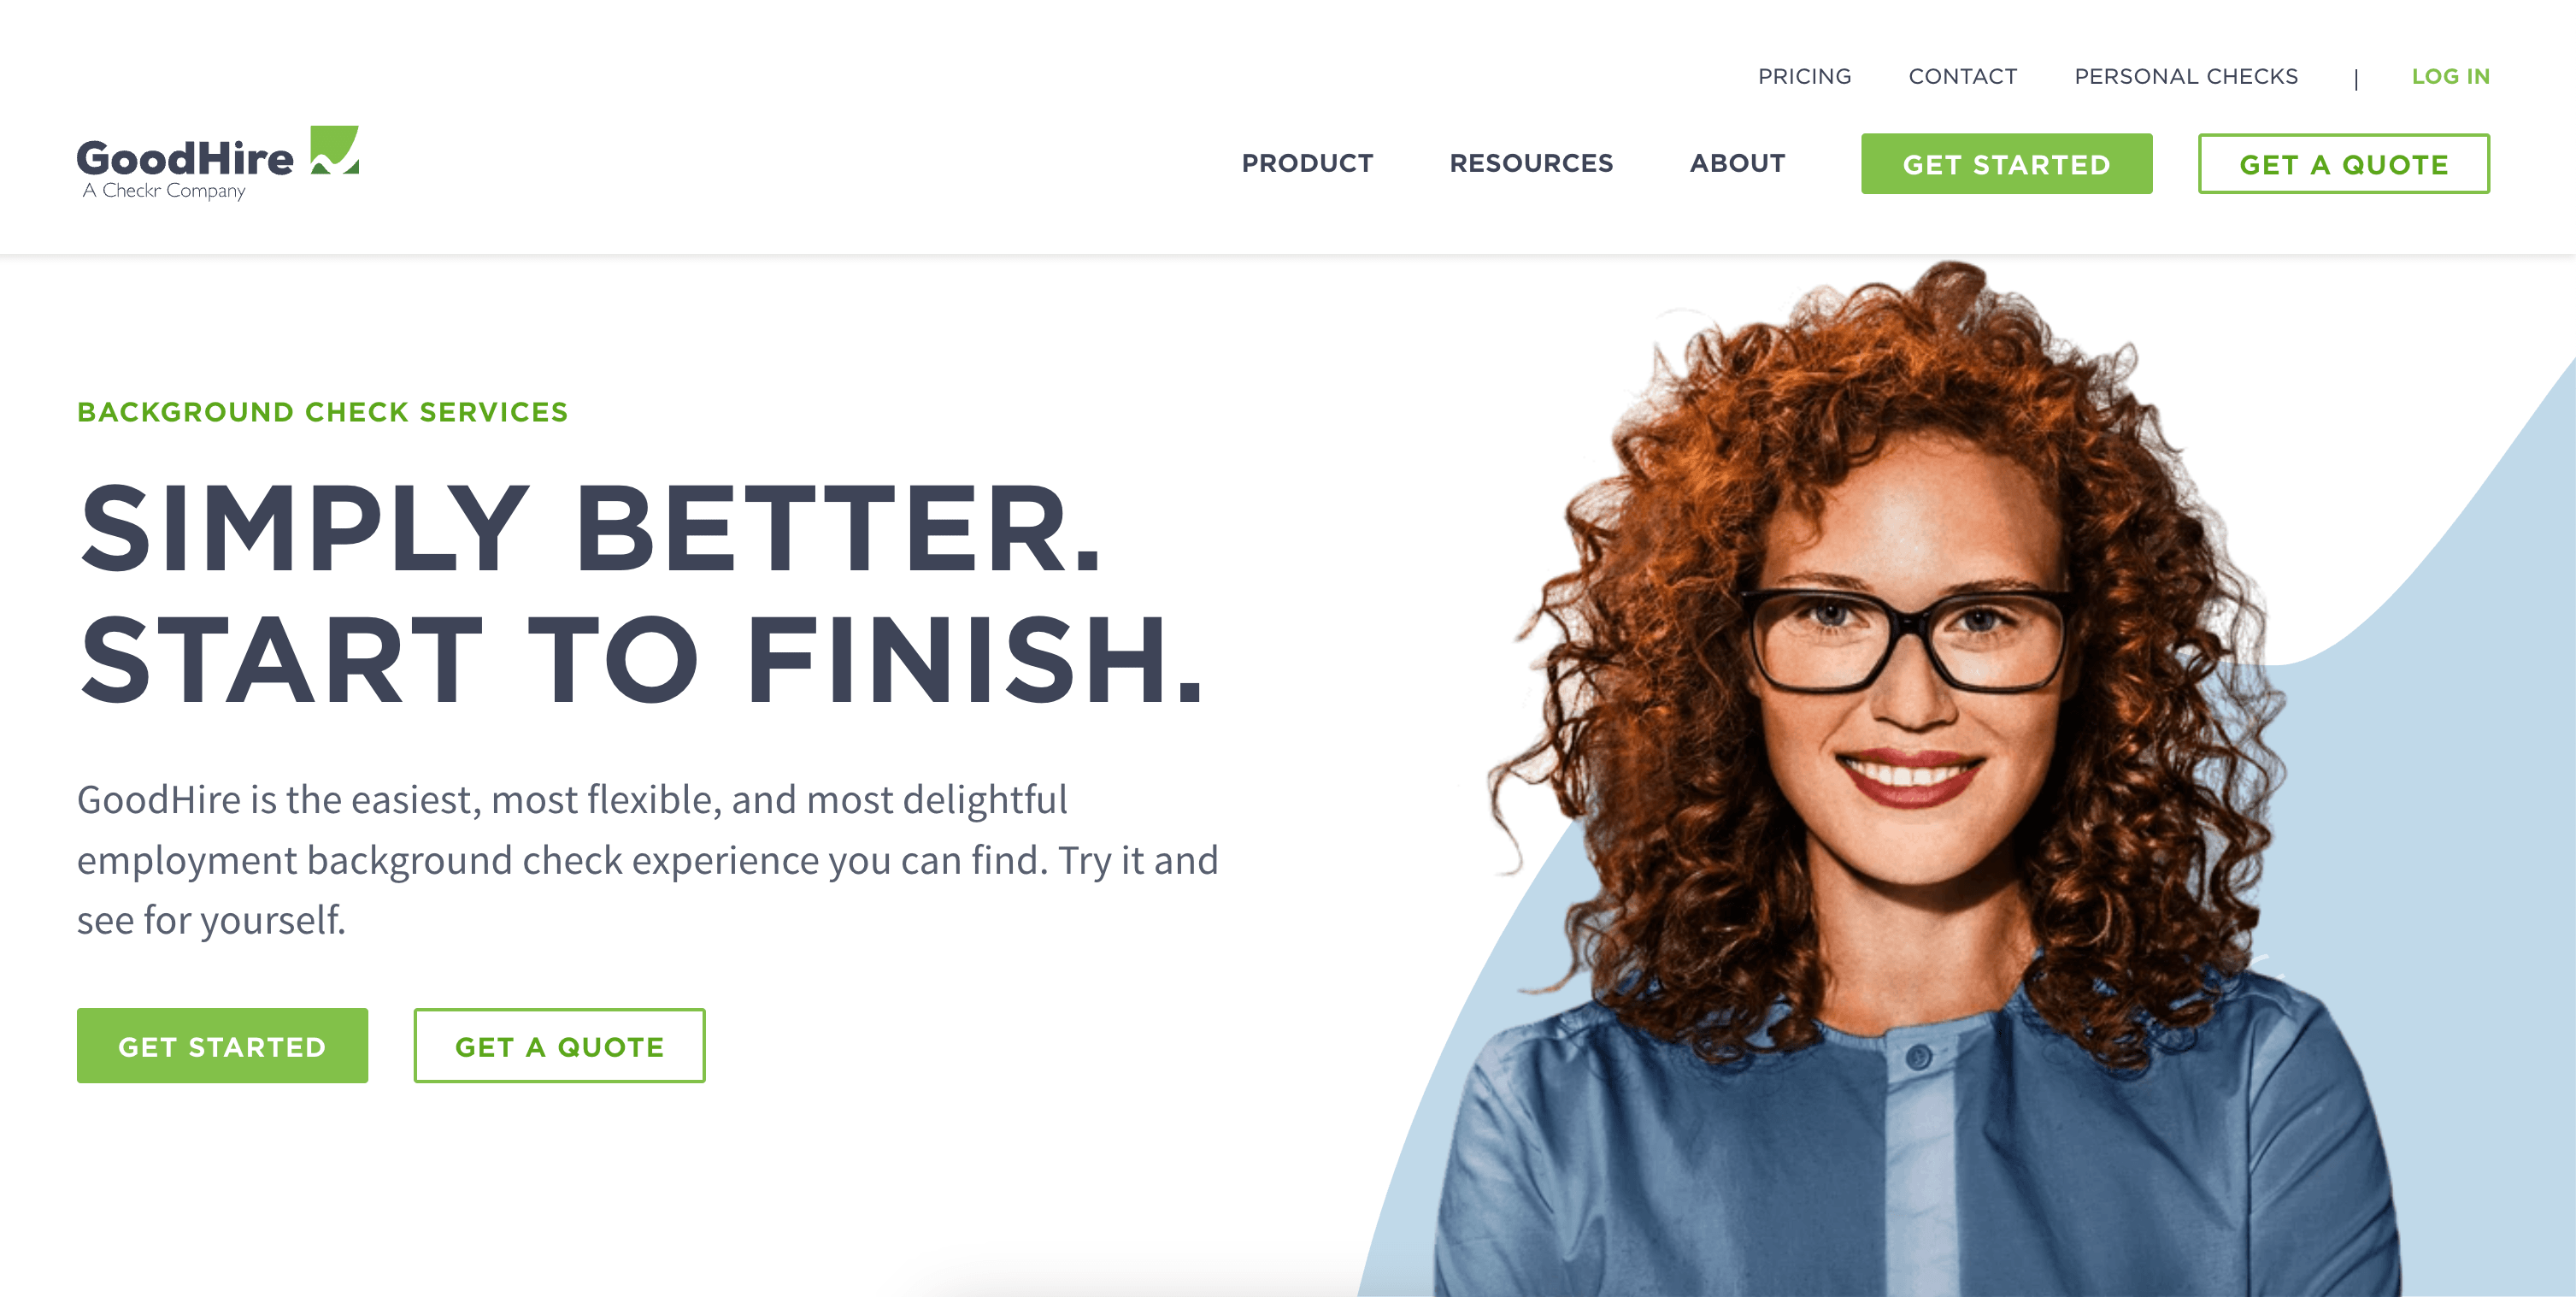Click the GoodHire wordmark in the header
Screen dimensions: 2576x1297
click(186, 158)
